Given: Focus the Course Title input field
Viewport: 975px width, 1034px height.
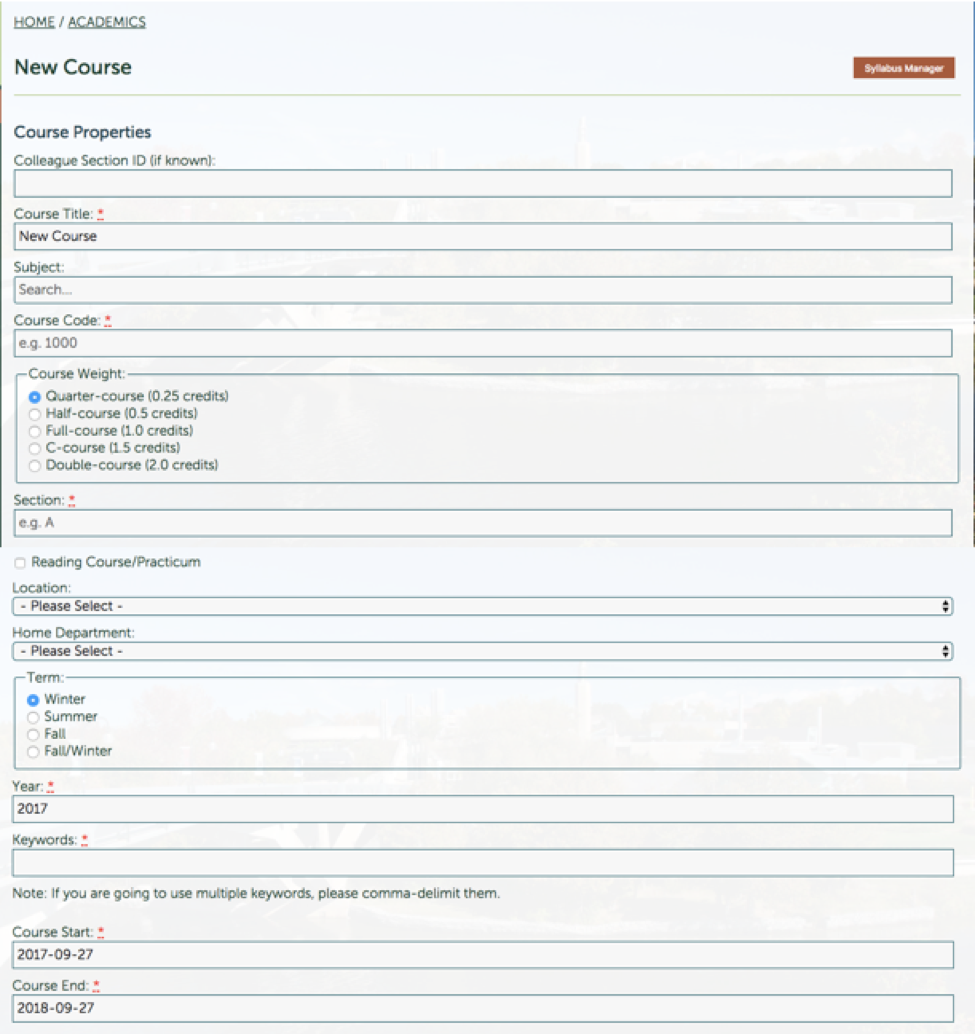Looking at the screenshot, I should point(480,236).
